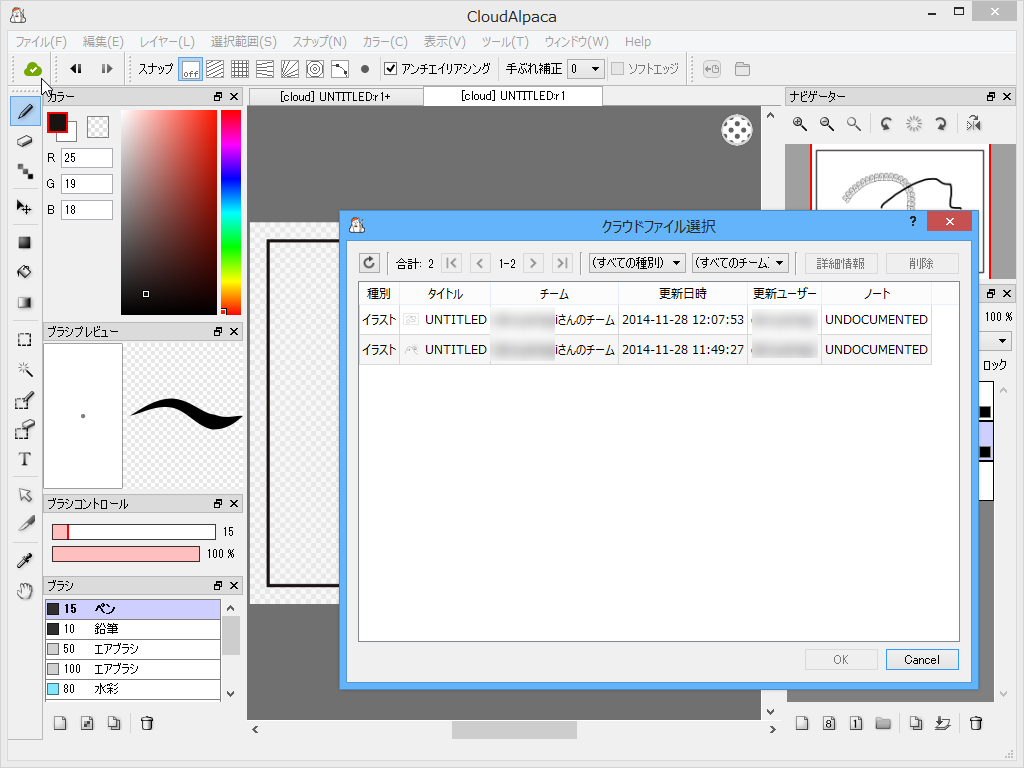Select the Magic Wand tool

(x=25, y=370)
